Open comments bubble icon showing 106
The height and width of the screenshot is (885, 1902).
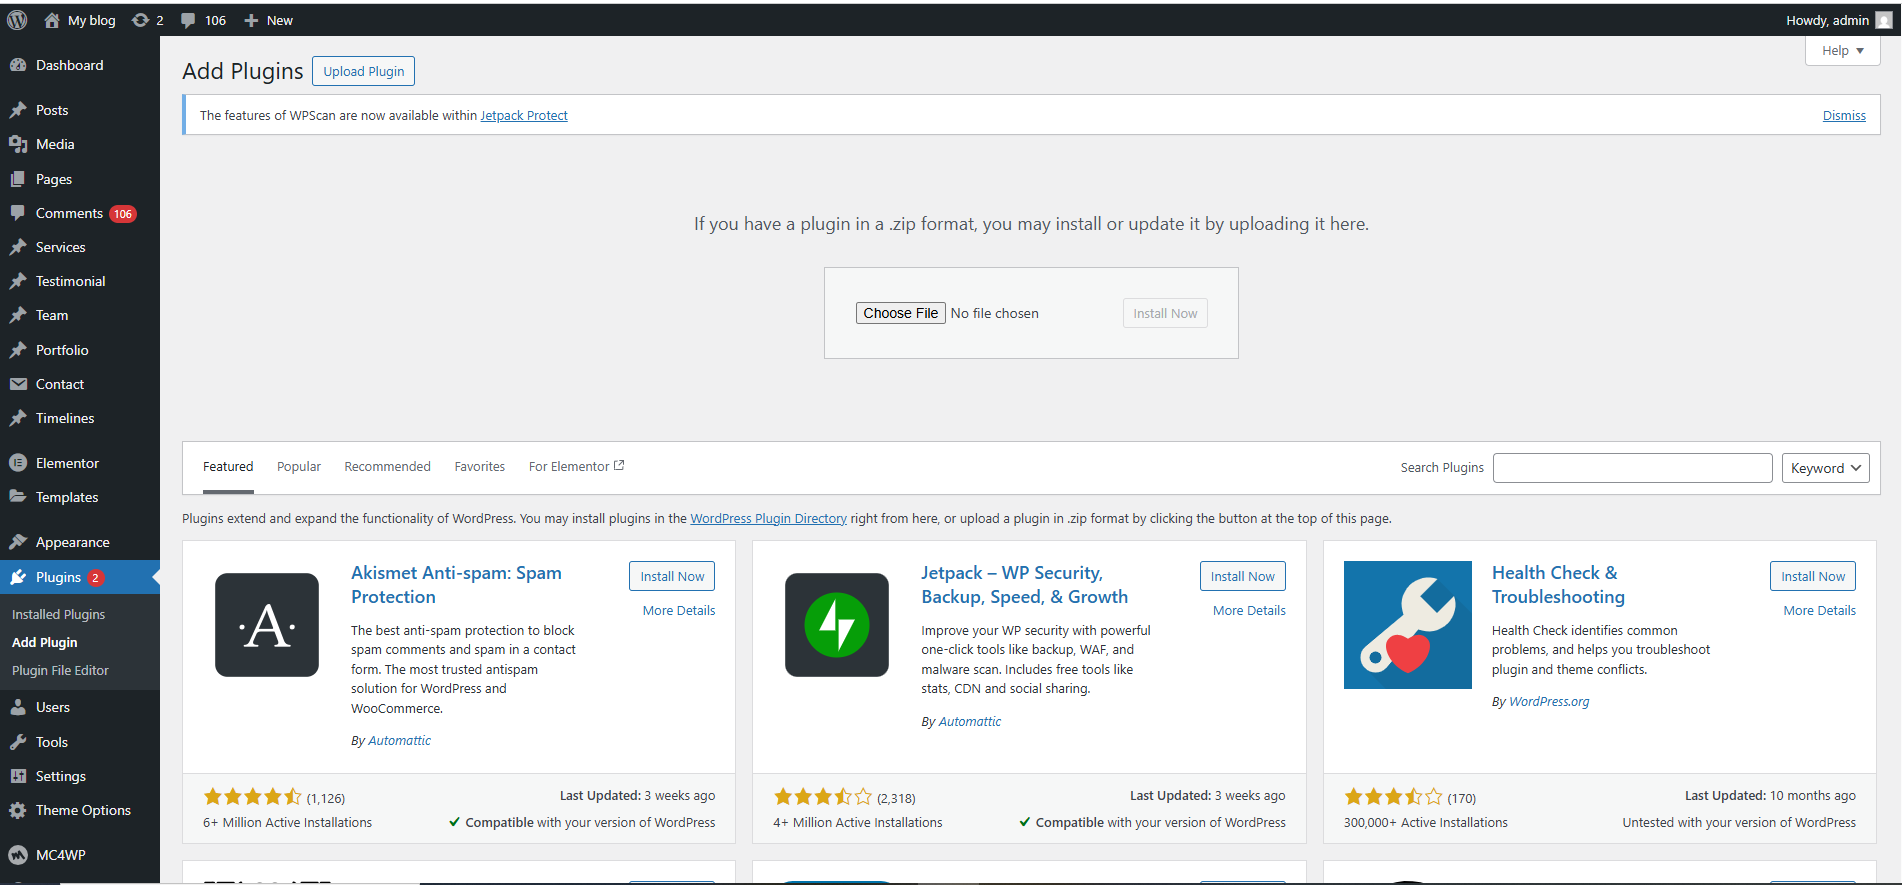pos(188,20)
